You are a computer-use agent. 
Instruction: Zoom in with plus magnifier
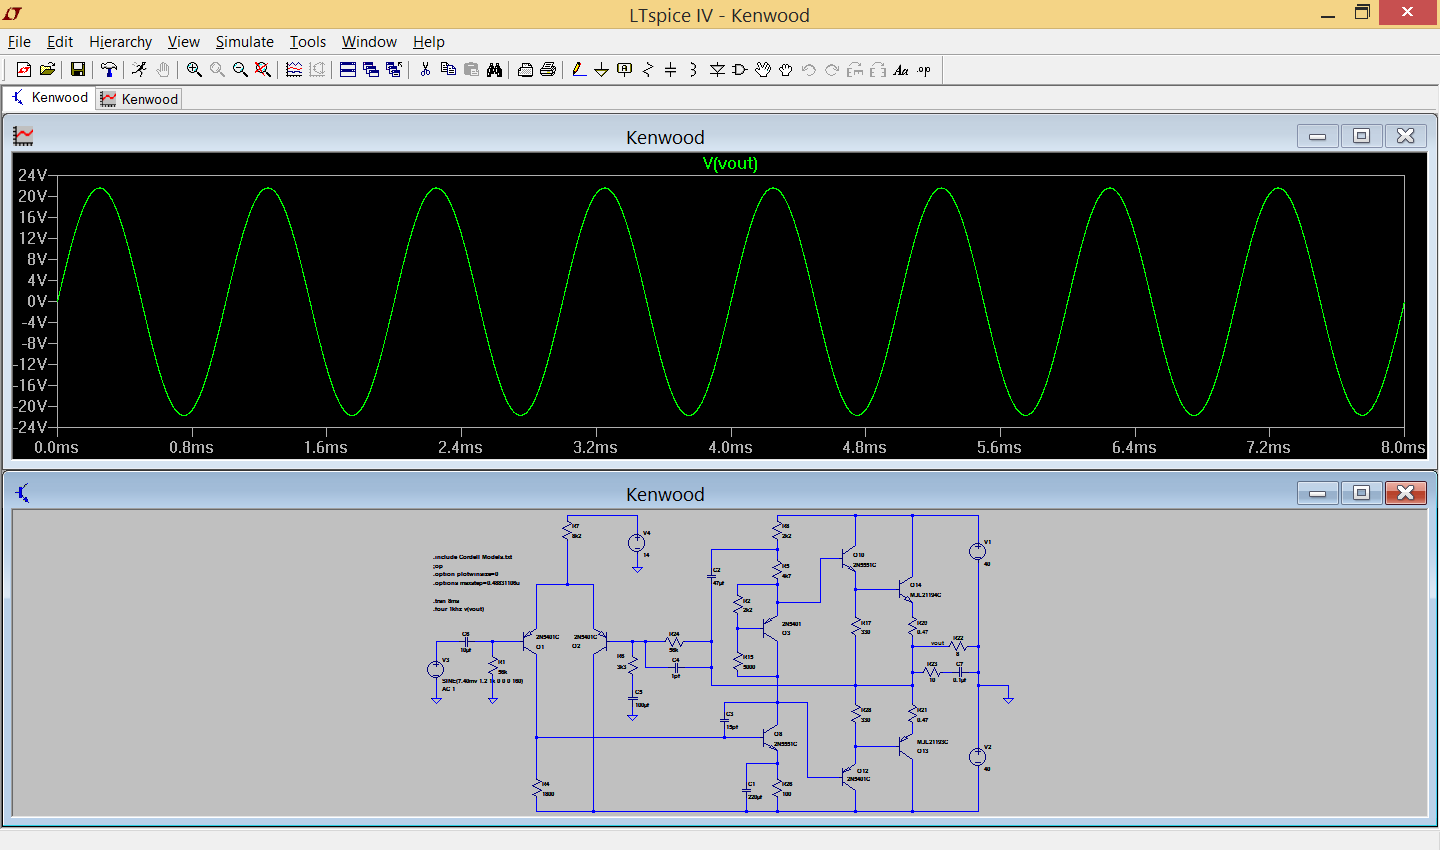pos(194,70)
